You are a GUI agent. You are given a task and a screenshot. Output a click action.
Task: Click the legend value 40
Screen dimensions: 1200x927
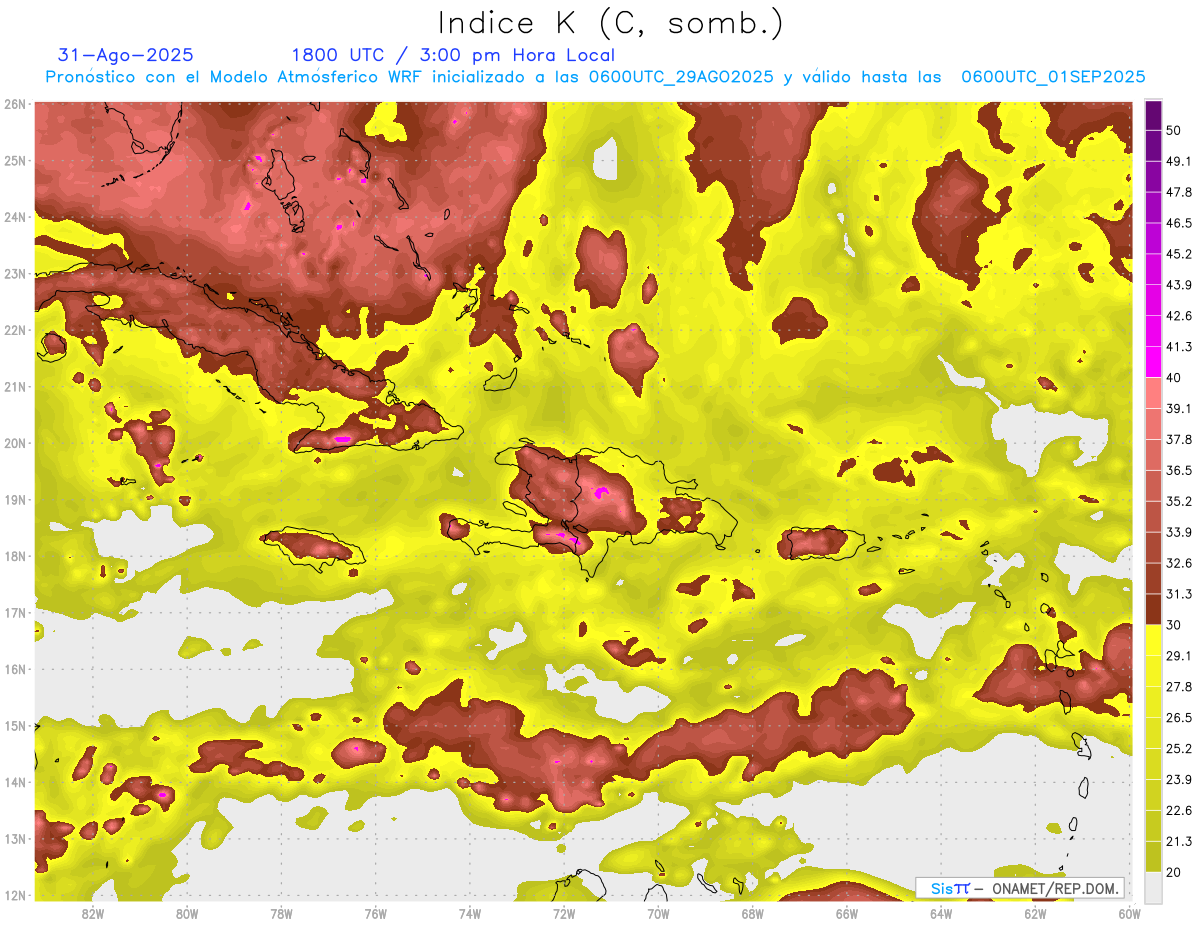pos(1173,377)
